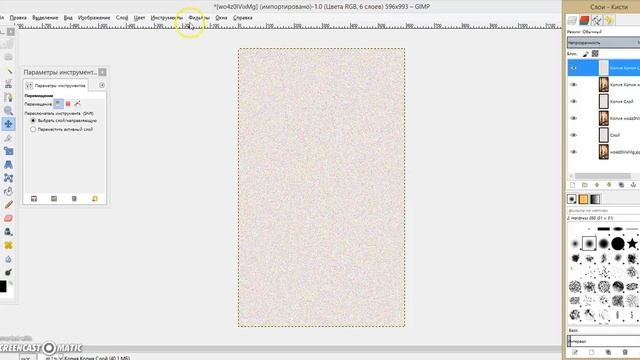Open tool options tab configuration menu
The height and width of the screenshot is (360, 640).
[x=102, y=85]
